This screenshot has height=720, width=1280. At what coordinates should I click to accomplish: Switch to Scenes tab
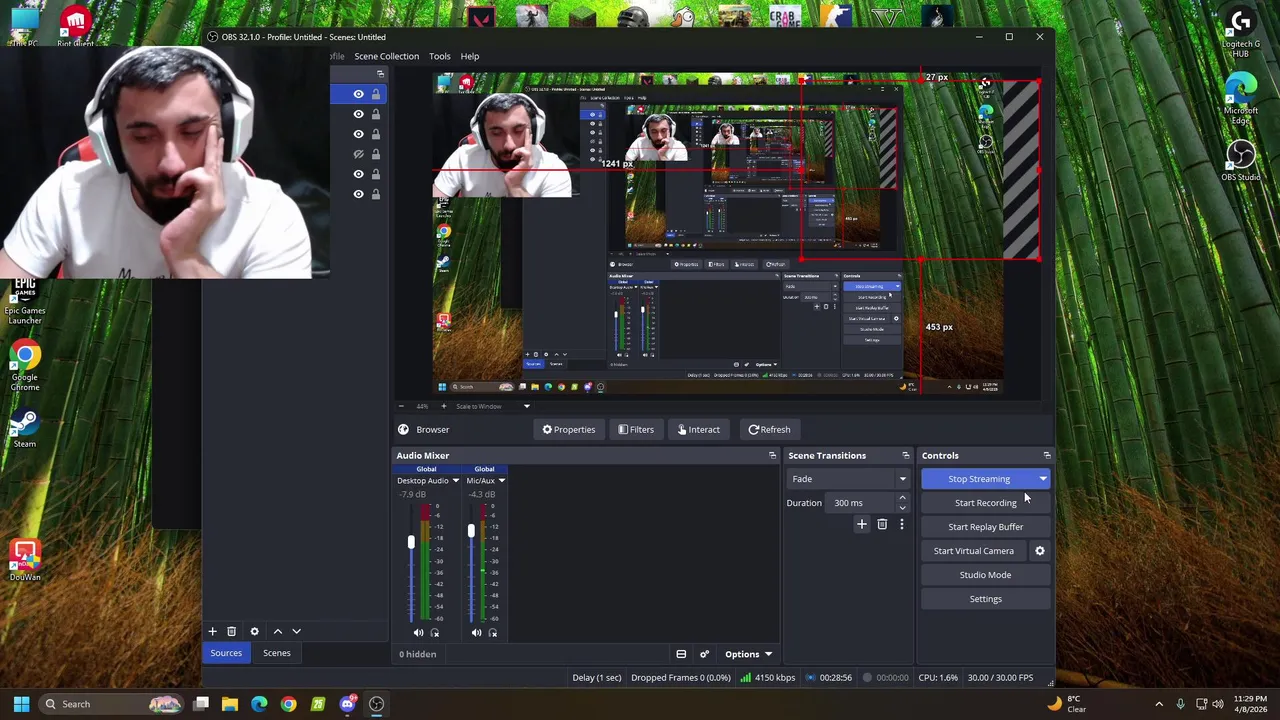click(x=277, y=653)
